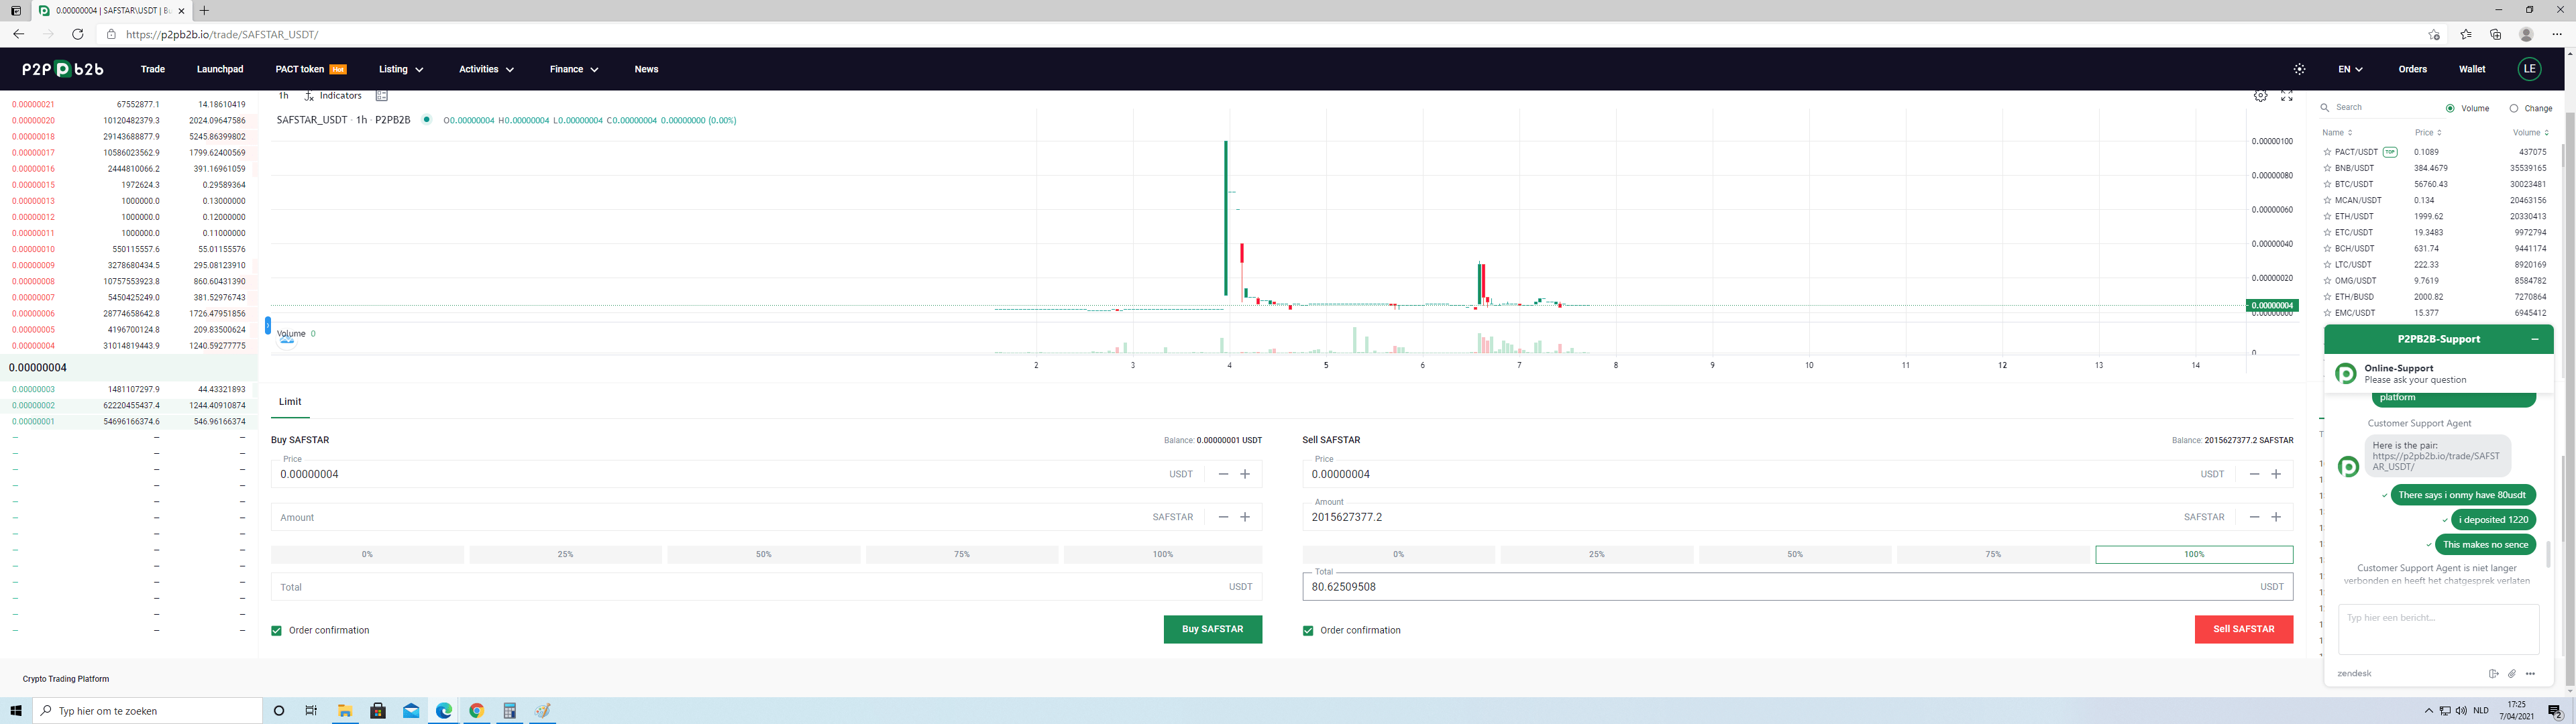Click the Sell SAFSTAR button
This screenshot has width=2576, height=724.
(2243, 630)
